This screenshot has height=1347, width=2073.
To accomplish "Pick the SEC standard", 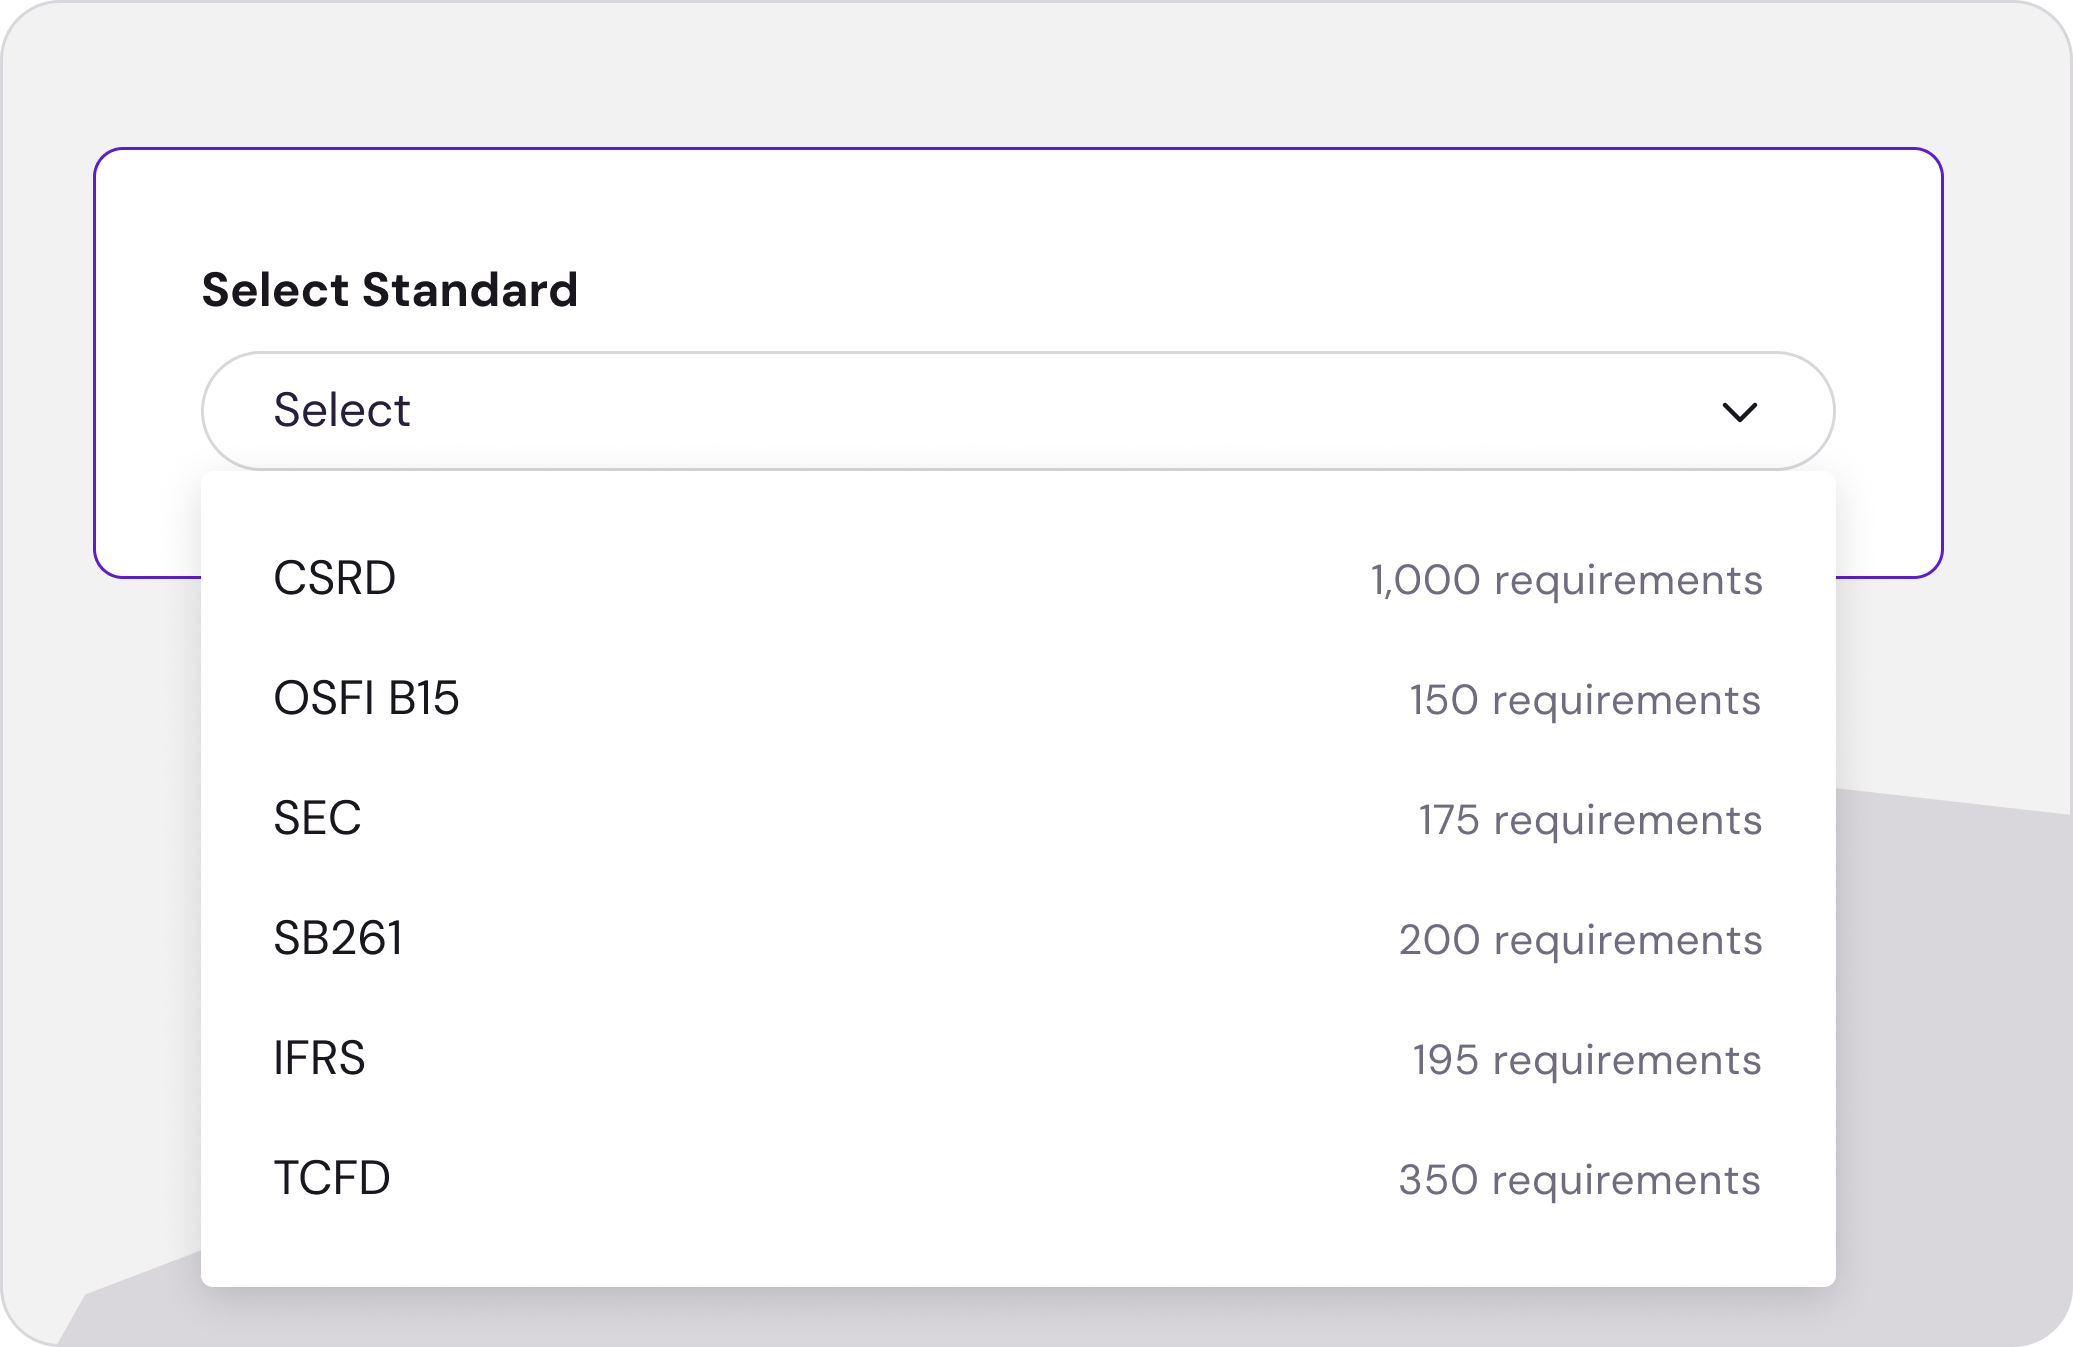I will coord(1018,819).
